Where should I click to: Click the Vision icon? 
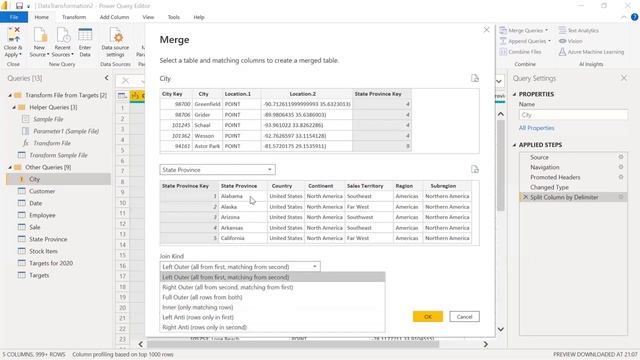(x=562, y=41)
